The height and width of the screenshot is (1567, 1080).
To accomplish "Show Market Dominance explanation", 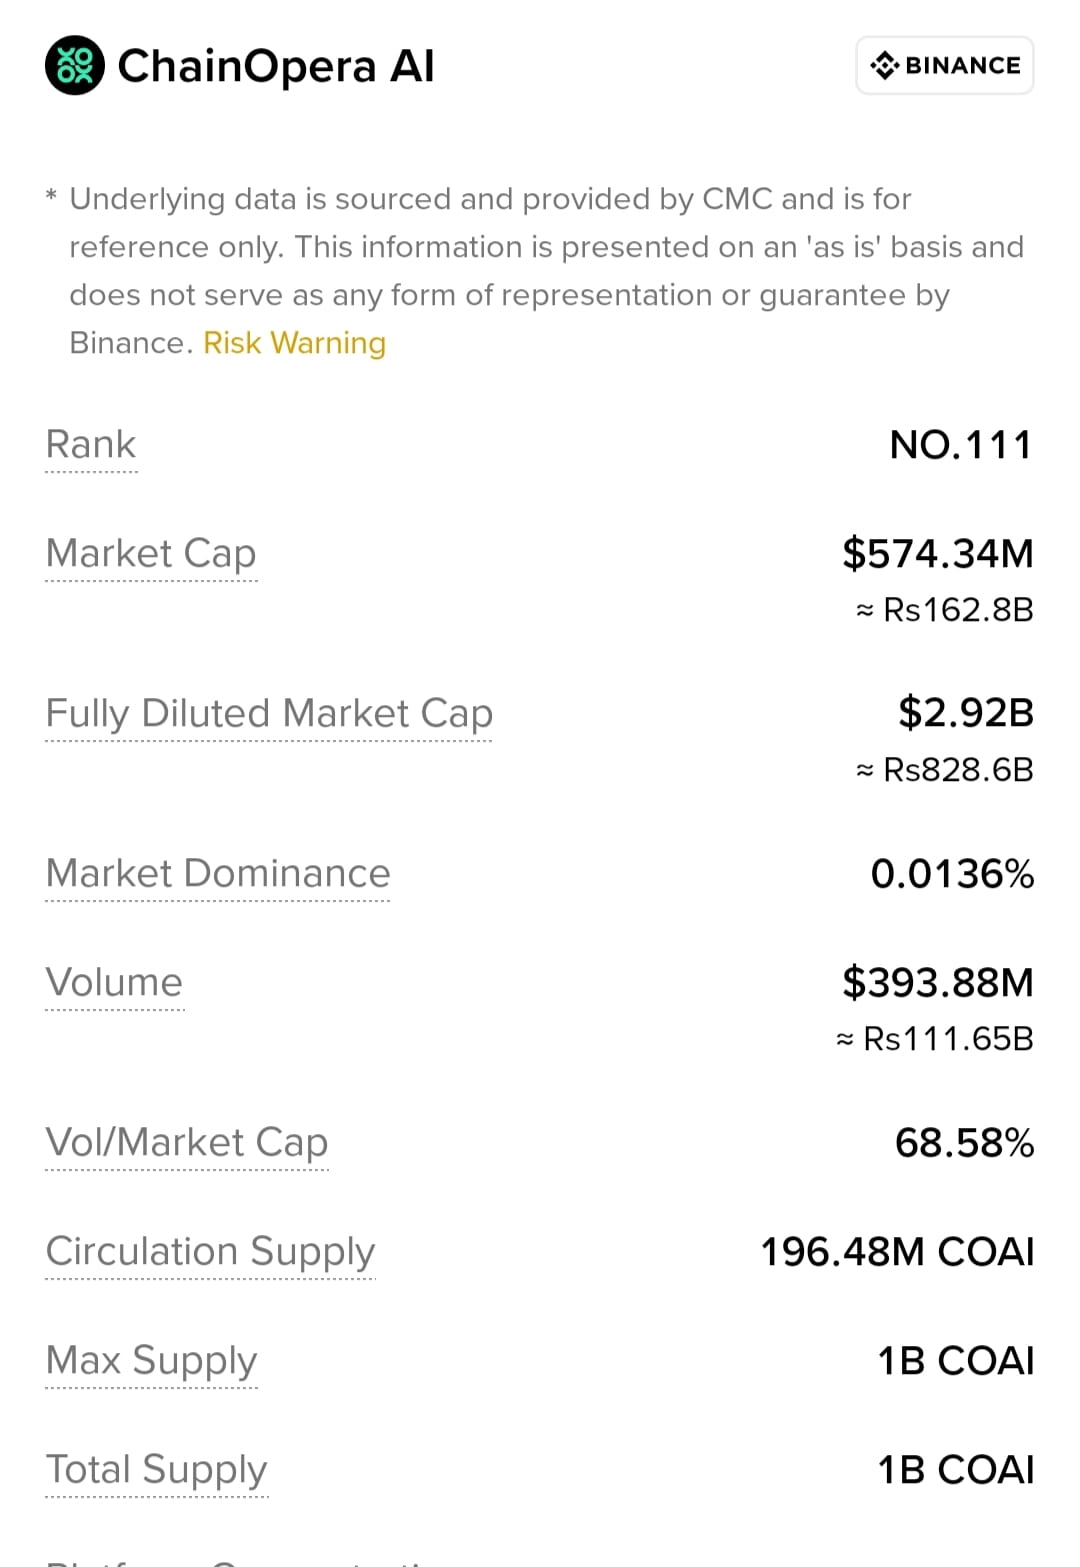I will pos(218,873).
